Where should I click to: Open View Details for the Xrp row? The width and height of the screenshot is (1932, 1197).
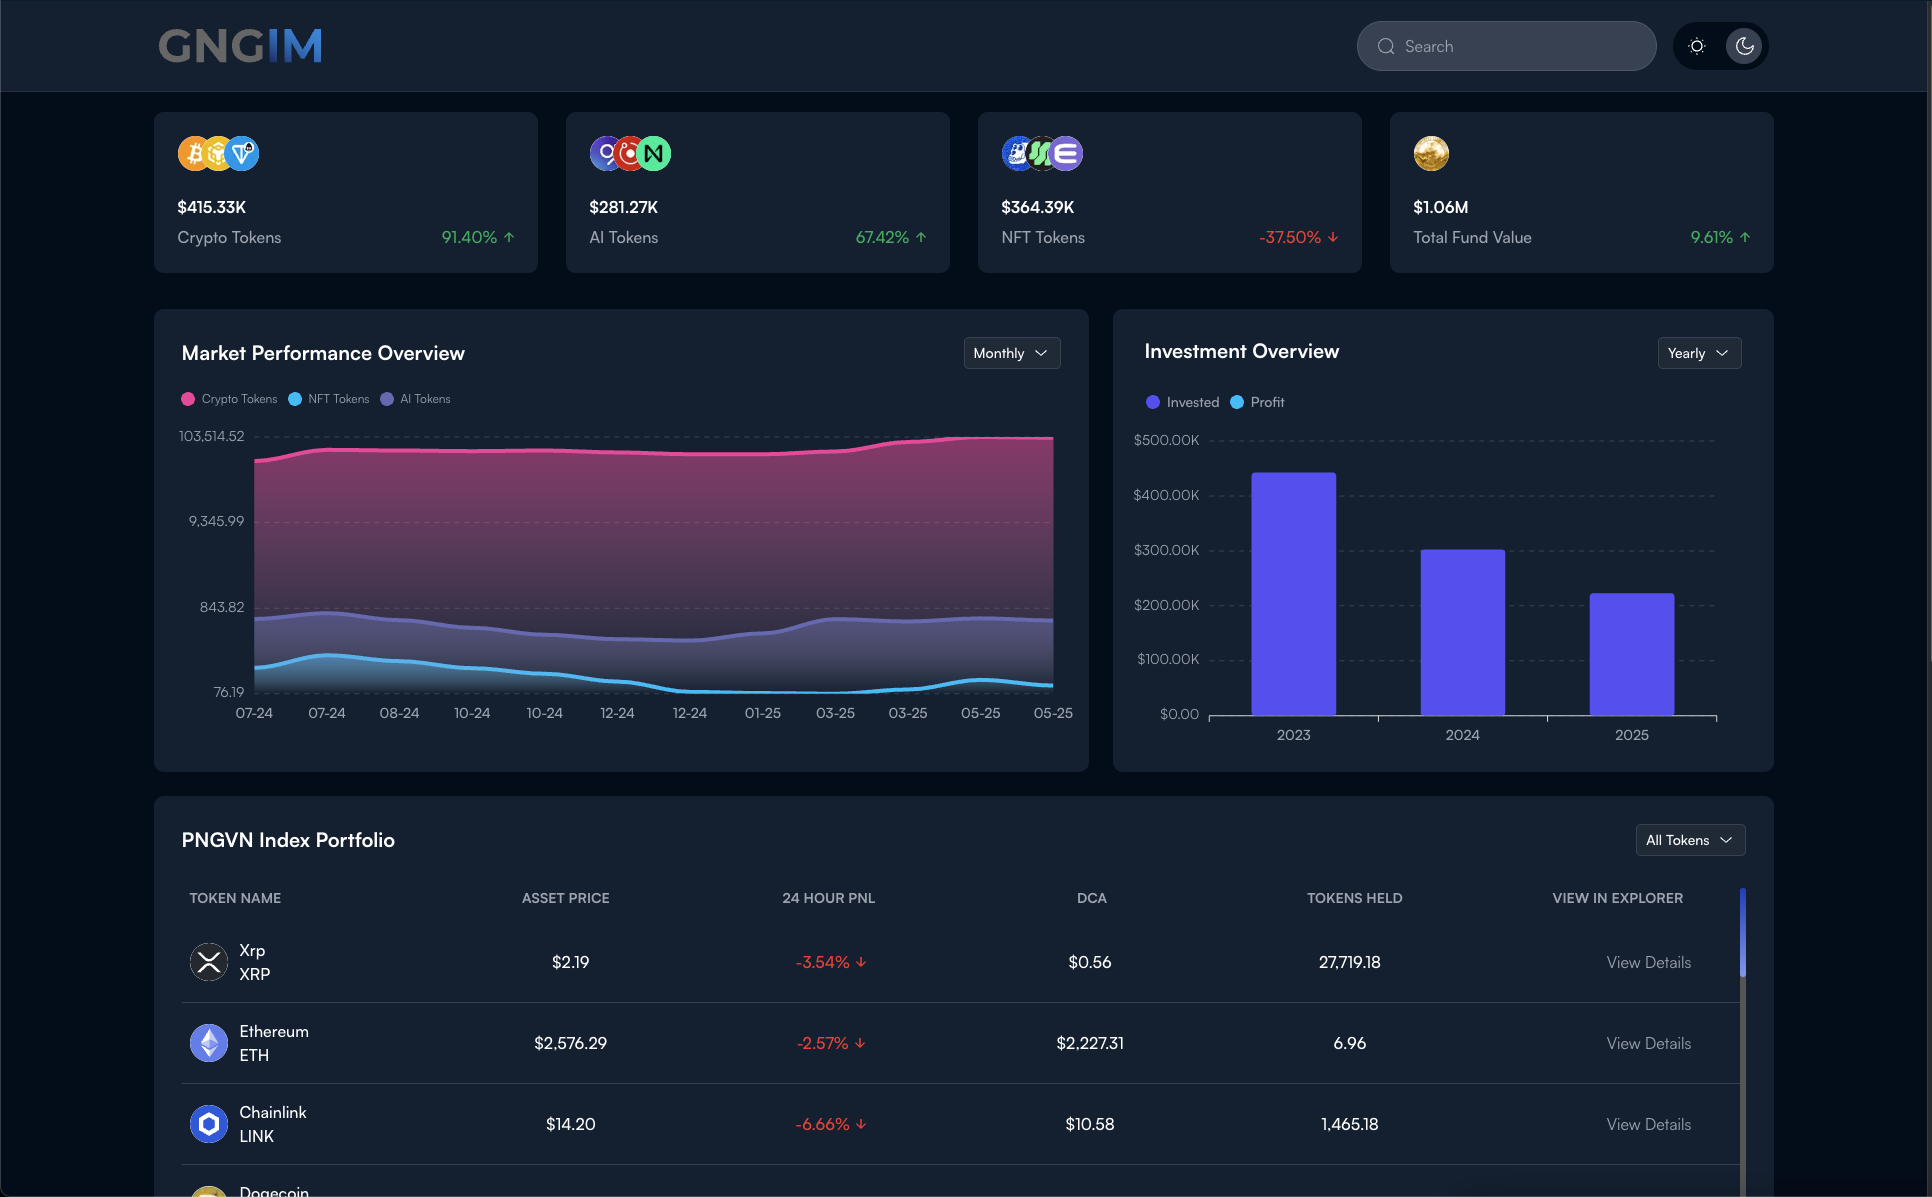pyautogui.click(x=1648, y=962)
